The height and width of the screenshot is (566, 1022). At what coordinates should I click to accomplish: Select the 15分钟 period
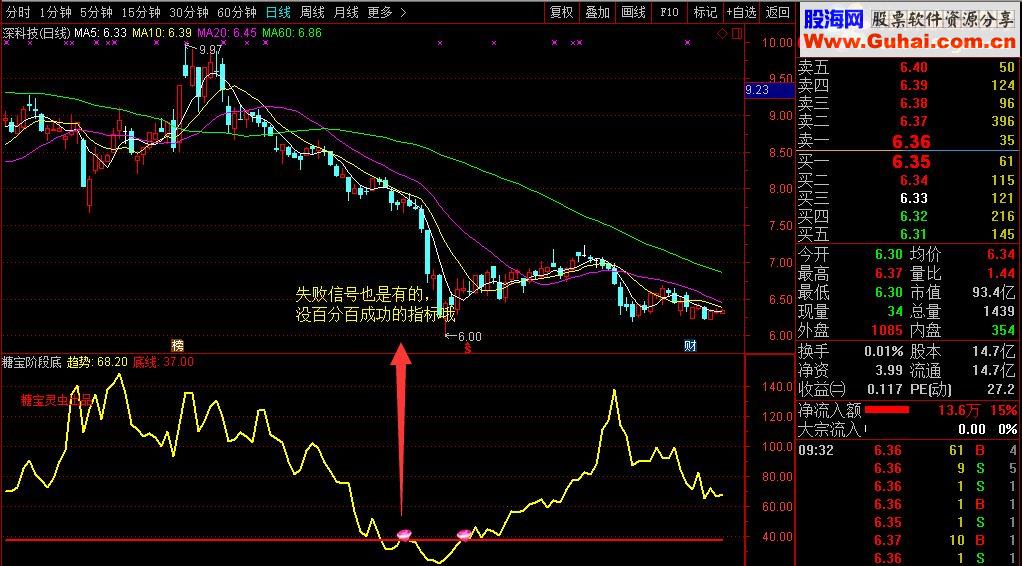click(x=141, y=12)
